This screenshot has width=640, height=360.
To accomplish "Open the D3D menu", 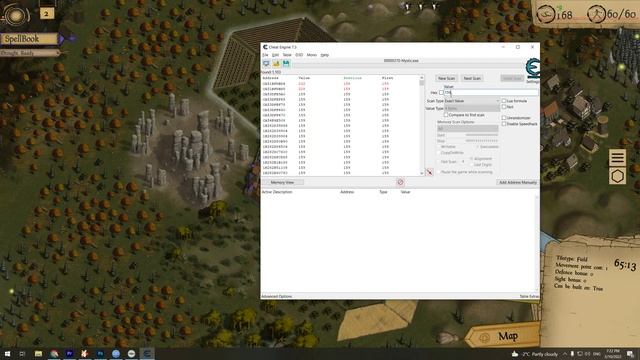I will tap(299, 55).
